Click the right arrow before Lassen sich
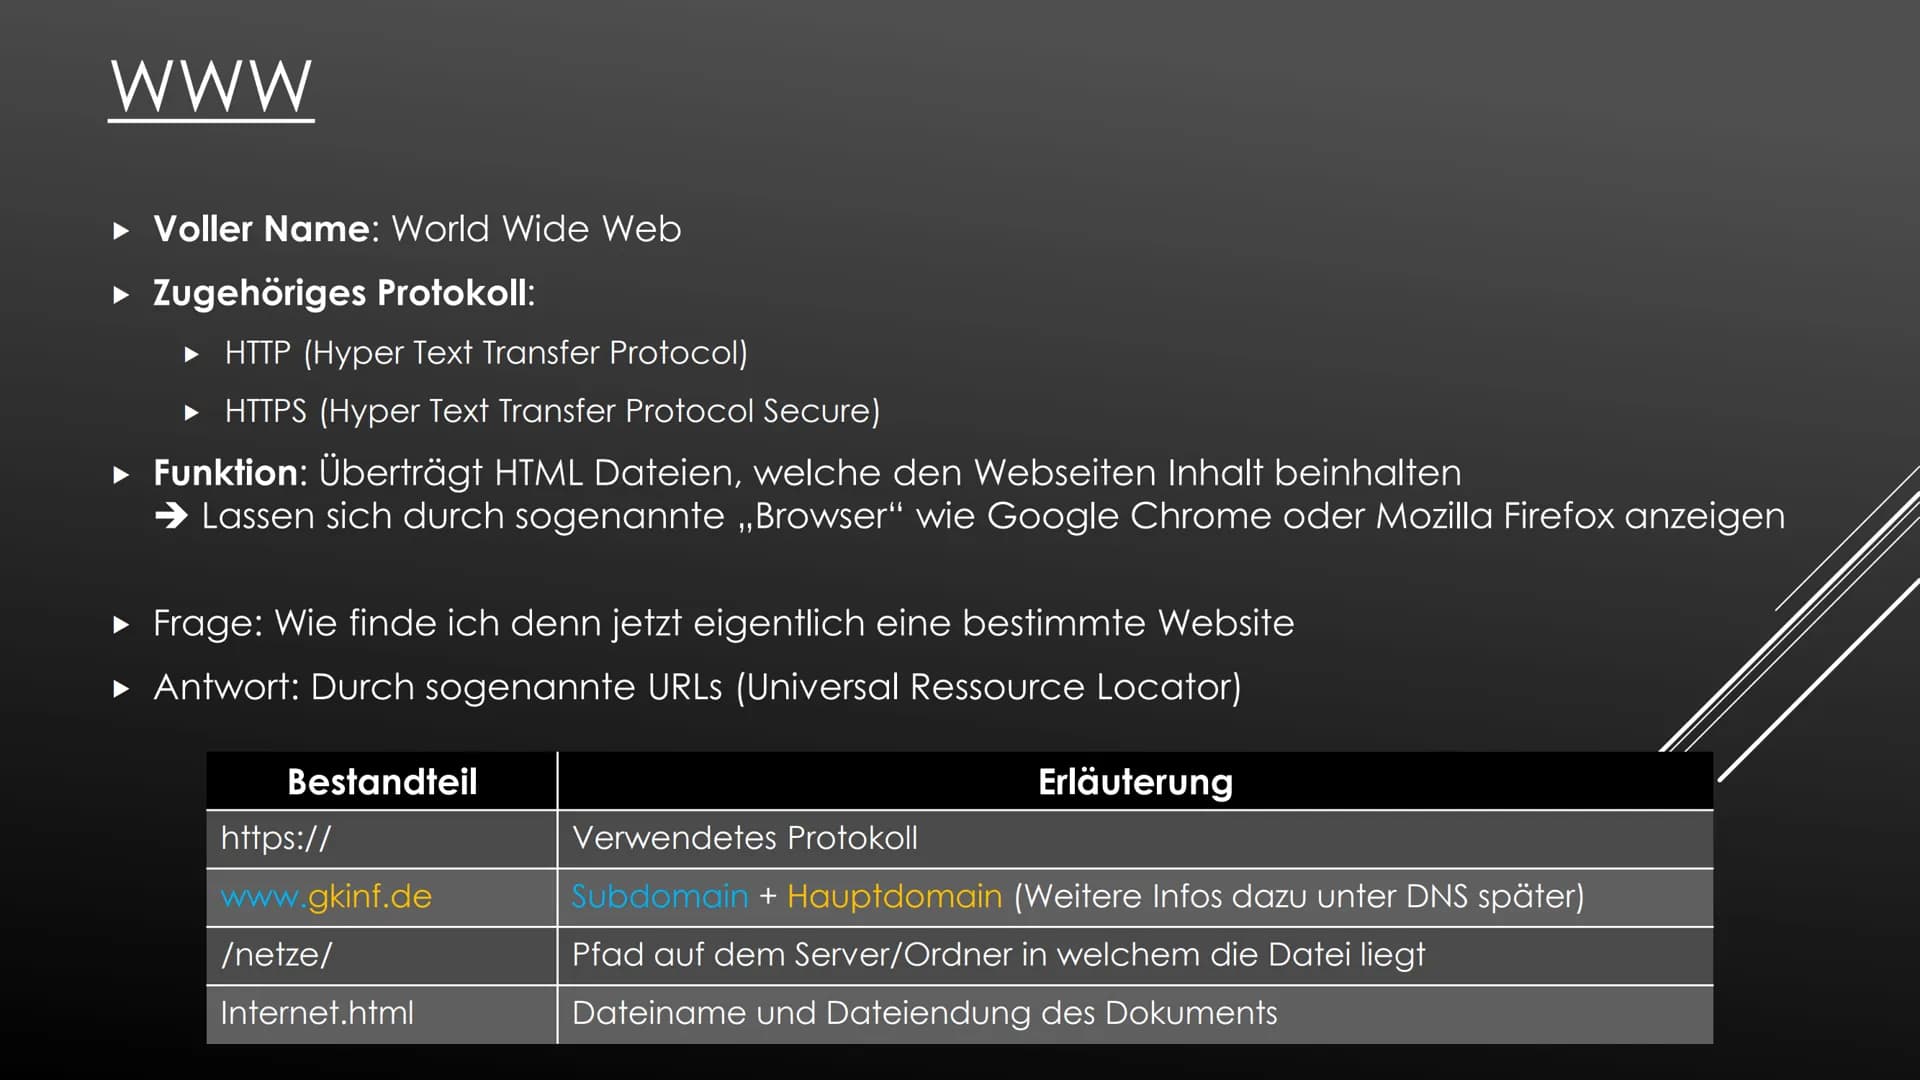 coord(171,516)
